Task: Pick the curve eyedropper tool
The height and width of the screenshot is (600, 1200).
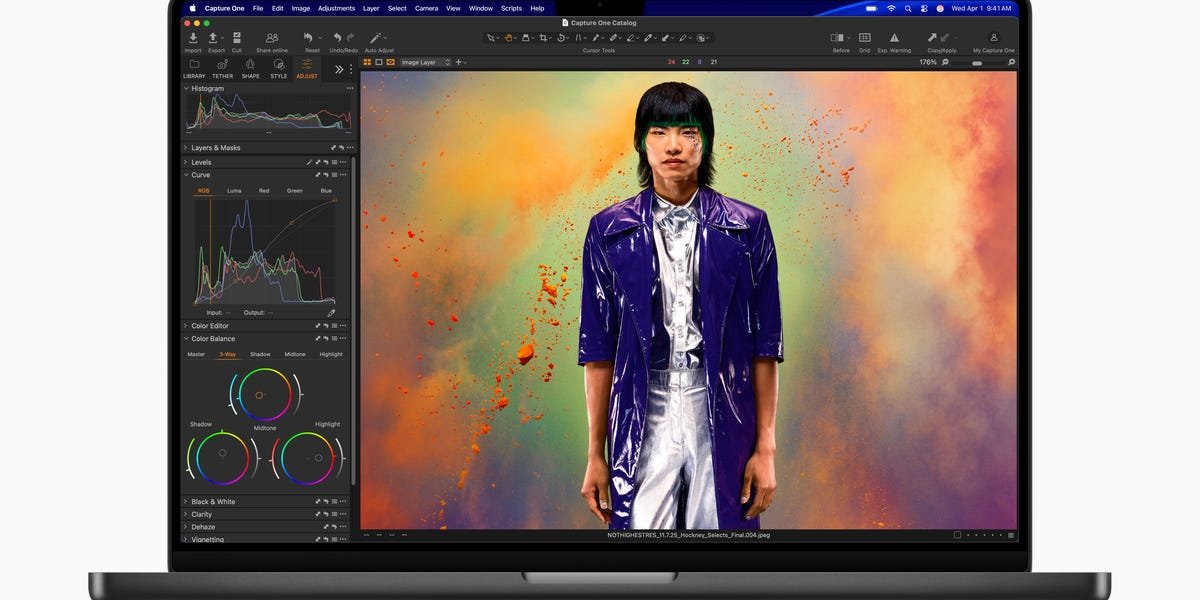Action: (331, 313)
